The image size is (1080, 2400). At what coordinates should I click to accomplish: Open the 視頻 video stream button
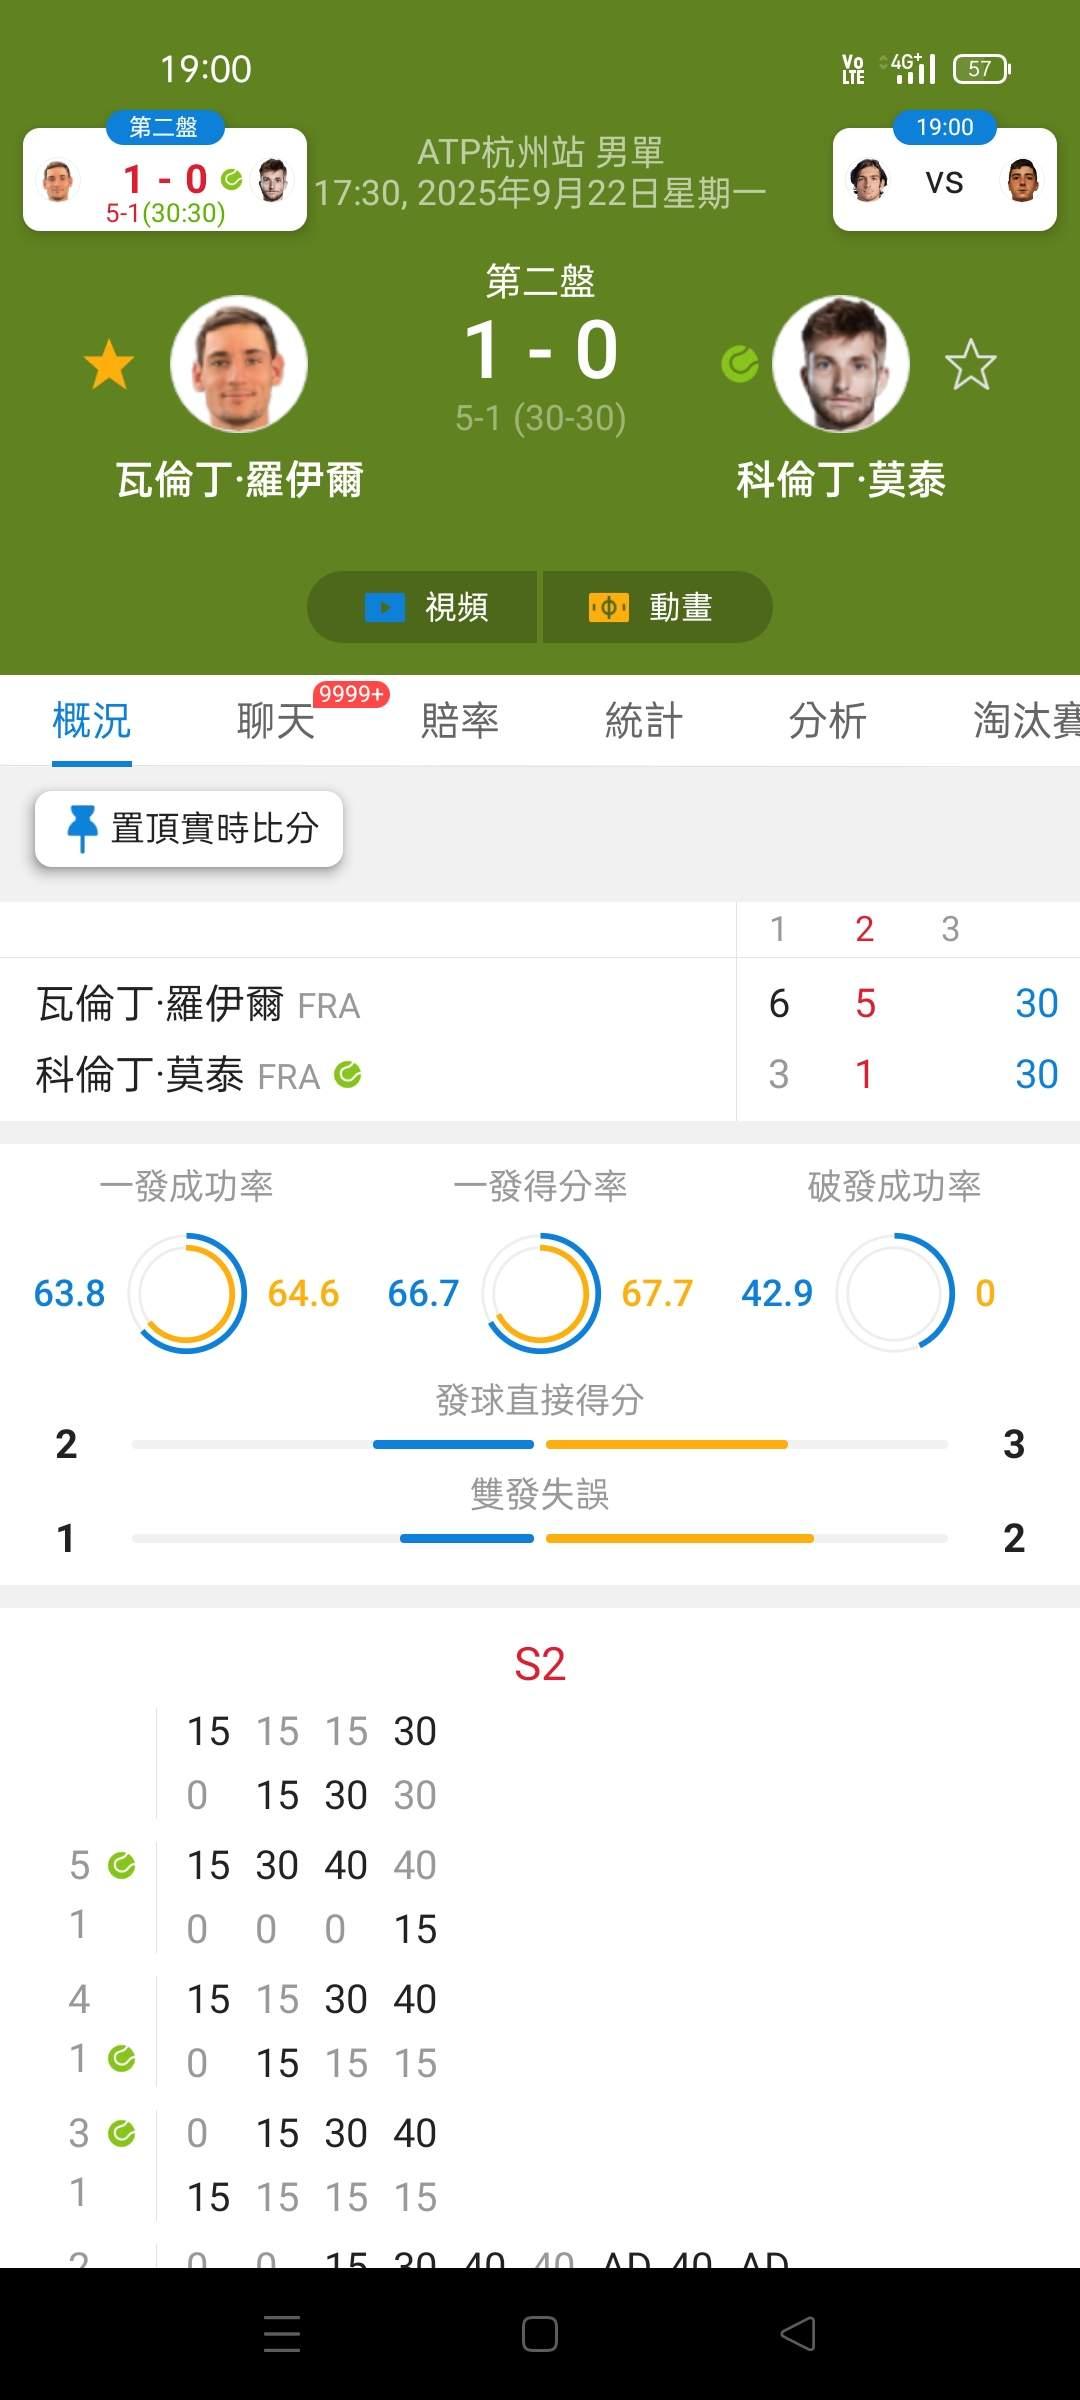click(x=422, y=607)
